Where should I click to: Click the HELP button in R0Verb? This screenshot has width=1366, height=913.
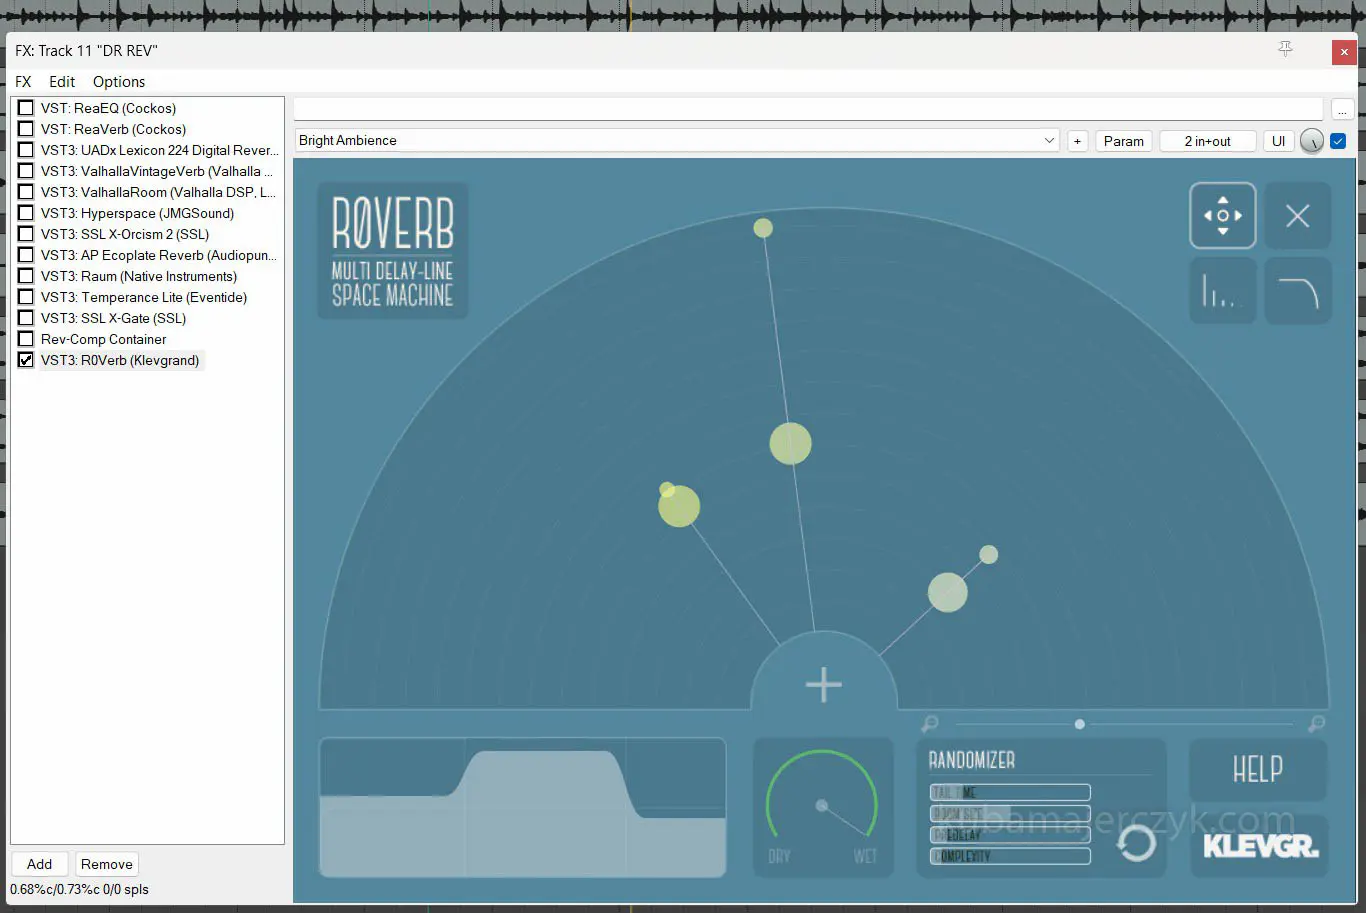[1257, 769]
